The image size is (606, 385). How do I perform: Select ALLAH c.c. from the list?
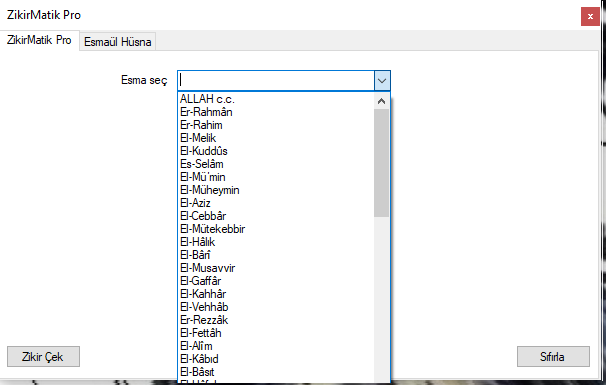[x=276, y=99]
